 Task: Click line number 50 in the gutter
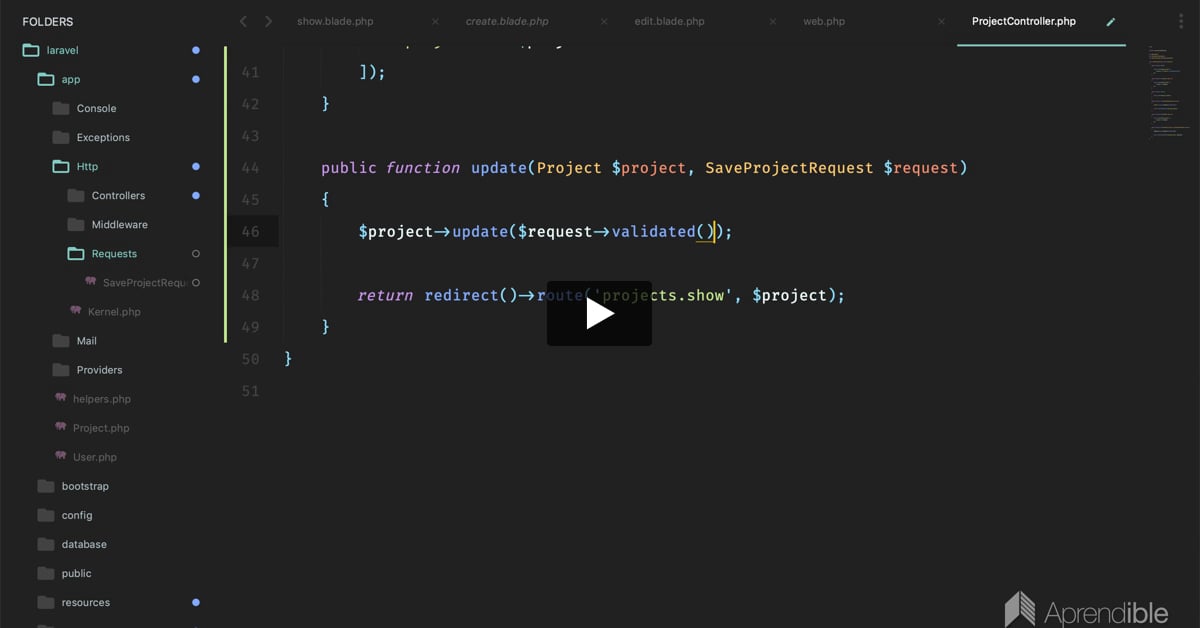click(x=249, y=359)
